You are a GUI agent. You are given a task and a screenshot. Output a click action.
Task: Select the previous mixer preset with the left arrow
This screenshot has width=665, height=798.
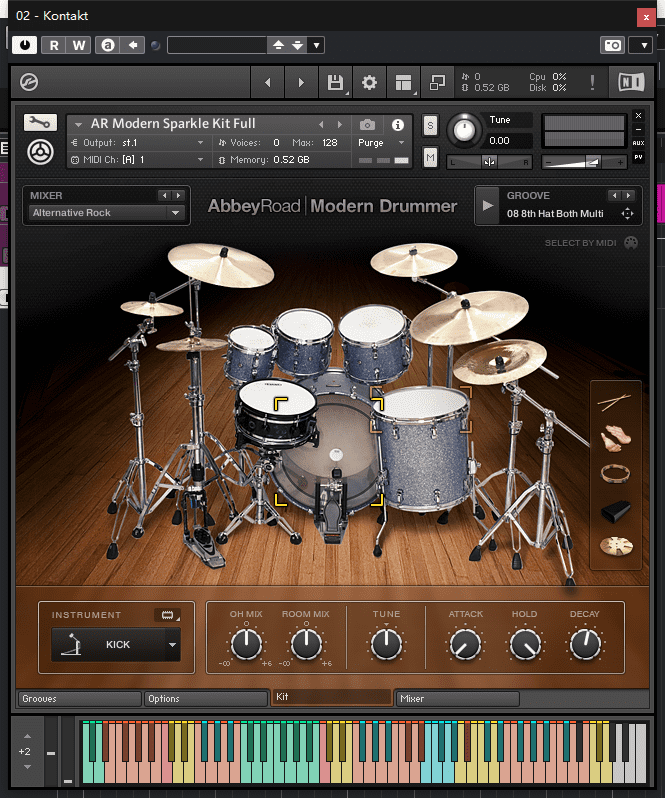[164, 195]
